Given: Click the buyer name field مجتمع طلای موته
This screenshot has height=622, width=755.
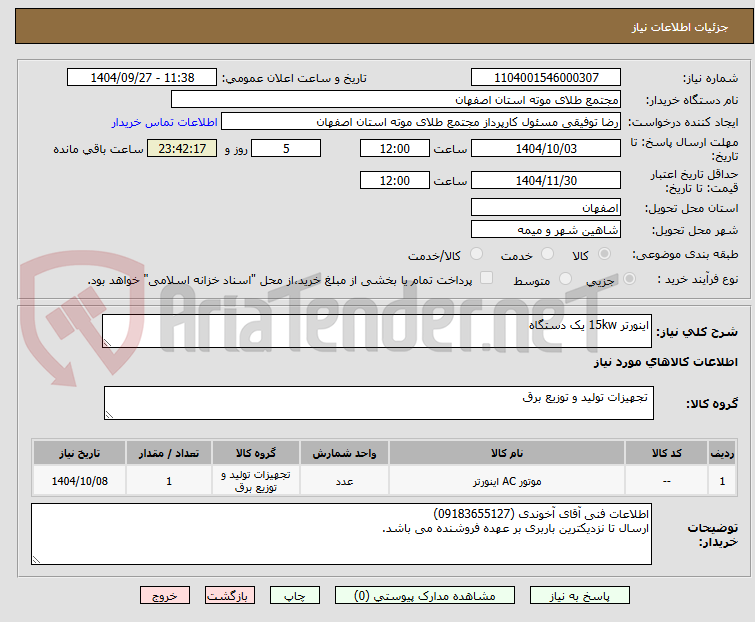Looking at the screenshot, I should click(x=396, y=100).
